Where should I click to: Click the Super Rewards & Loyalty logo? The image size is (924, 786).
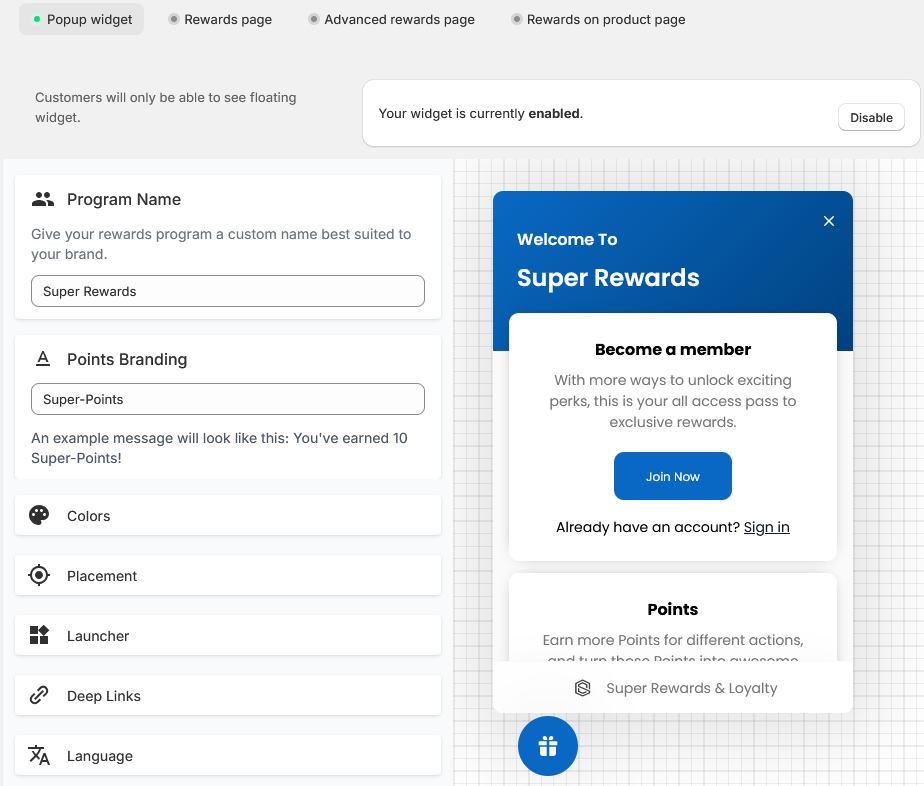point(583,688)
